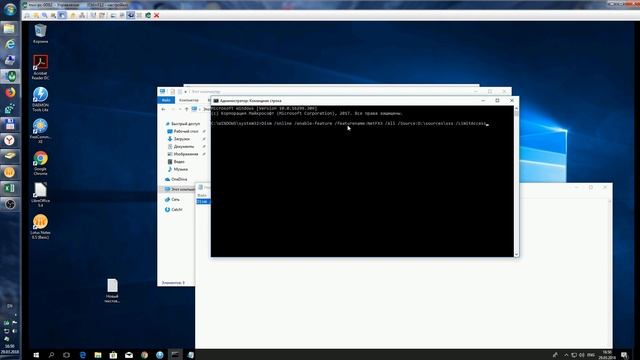
Task: Open Файл tab in Explorer ribbon
Action: click(166, 100)
